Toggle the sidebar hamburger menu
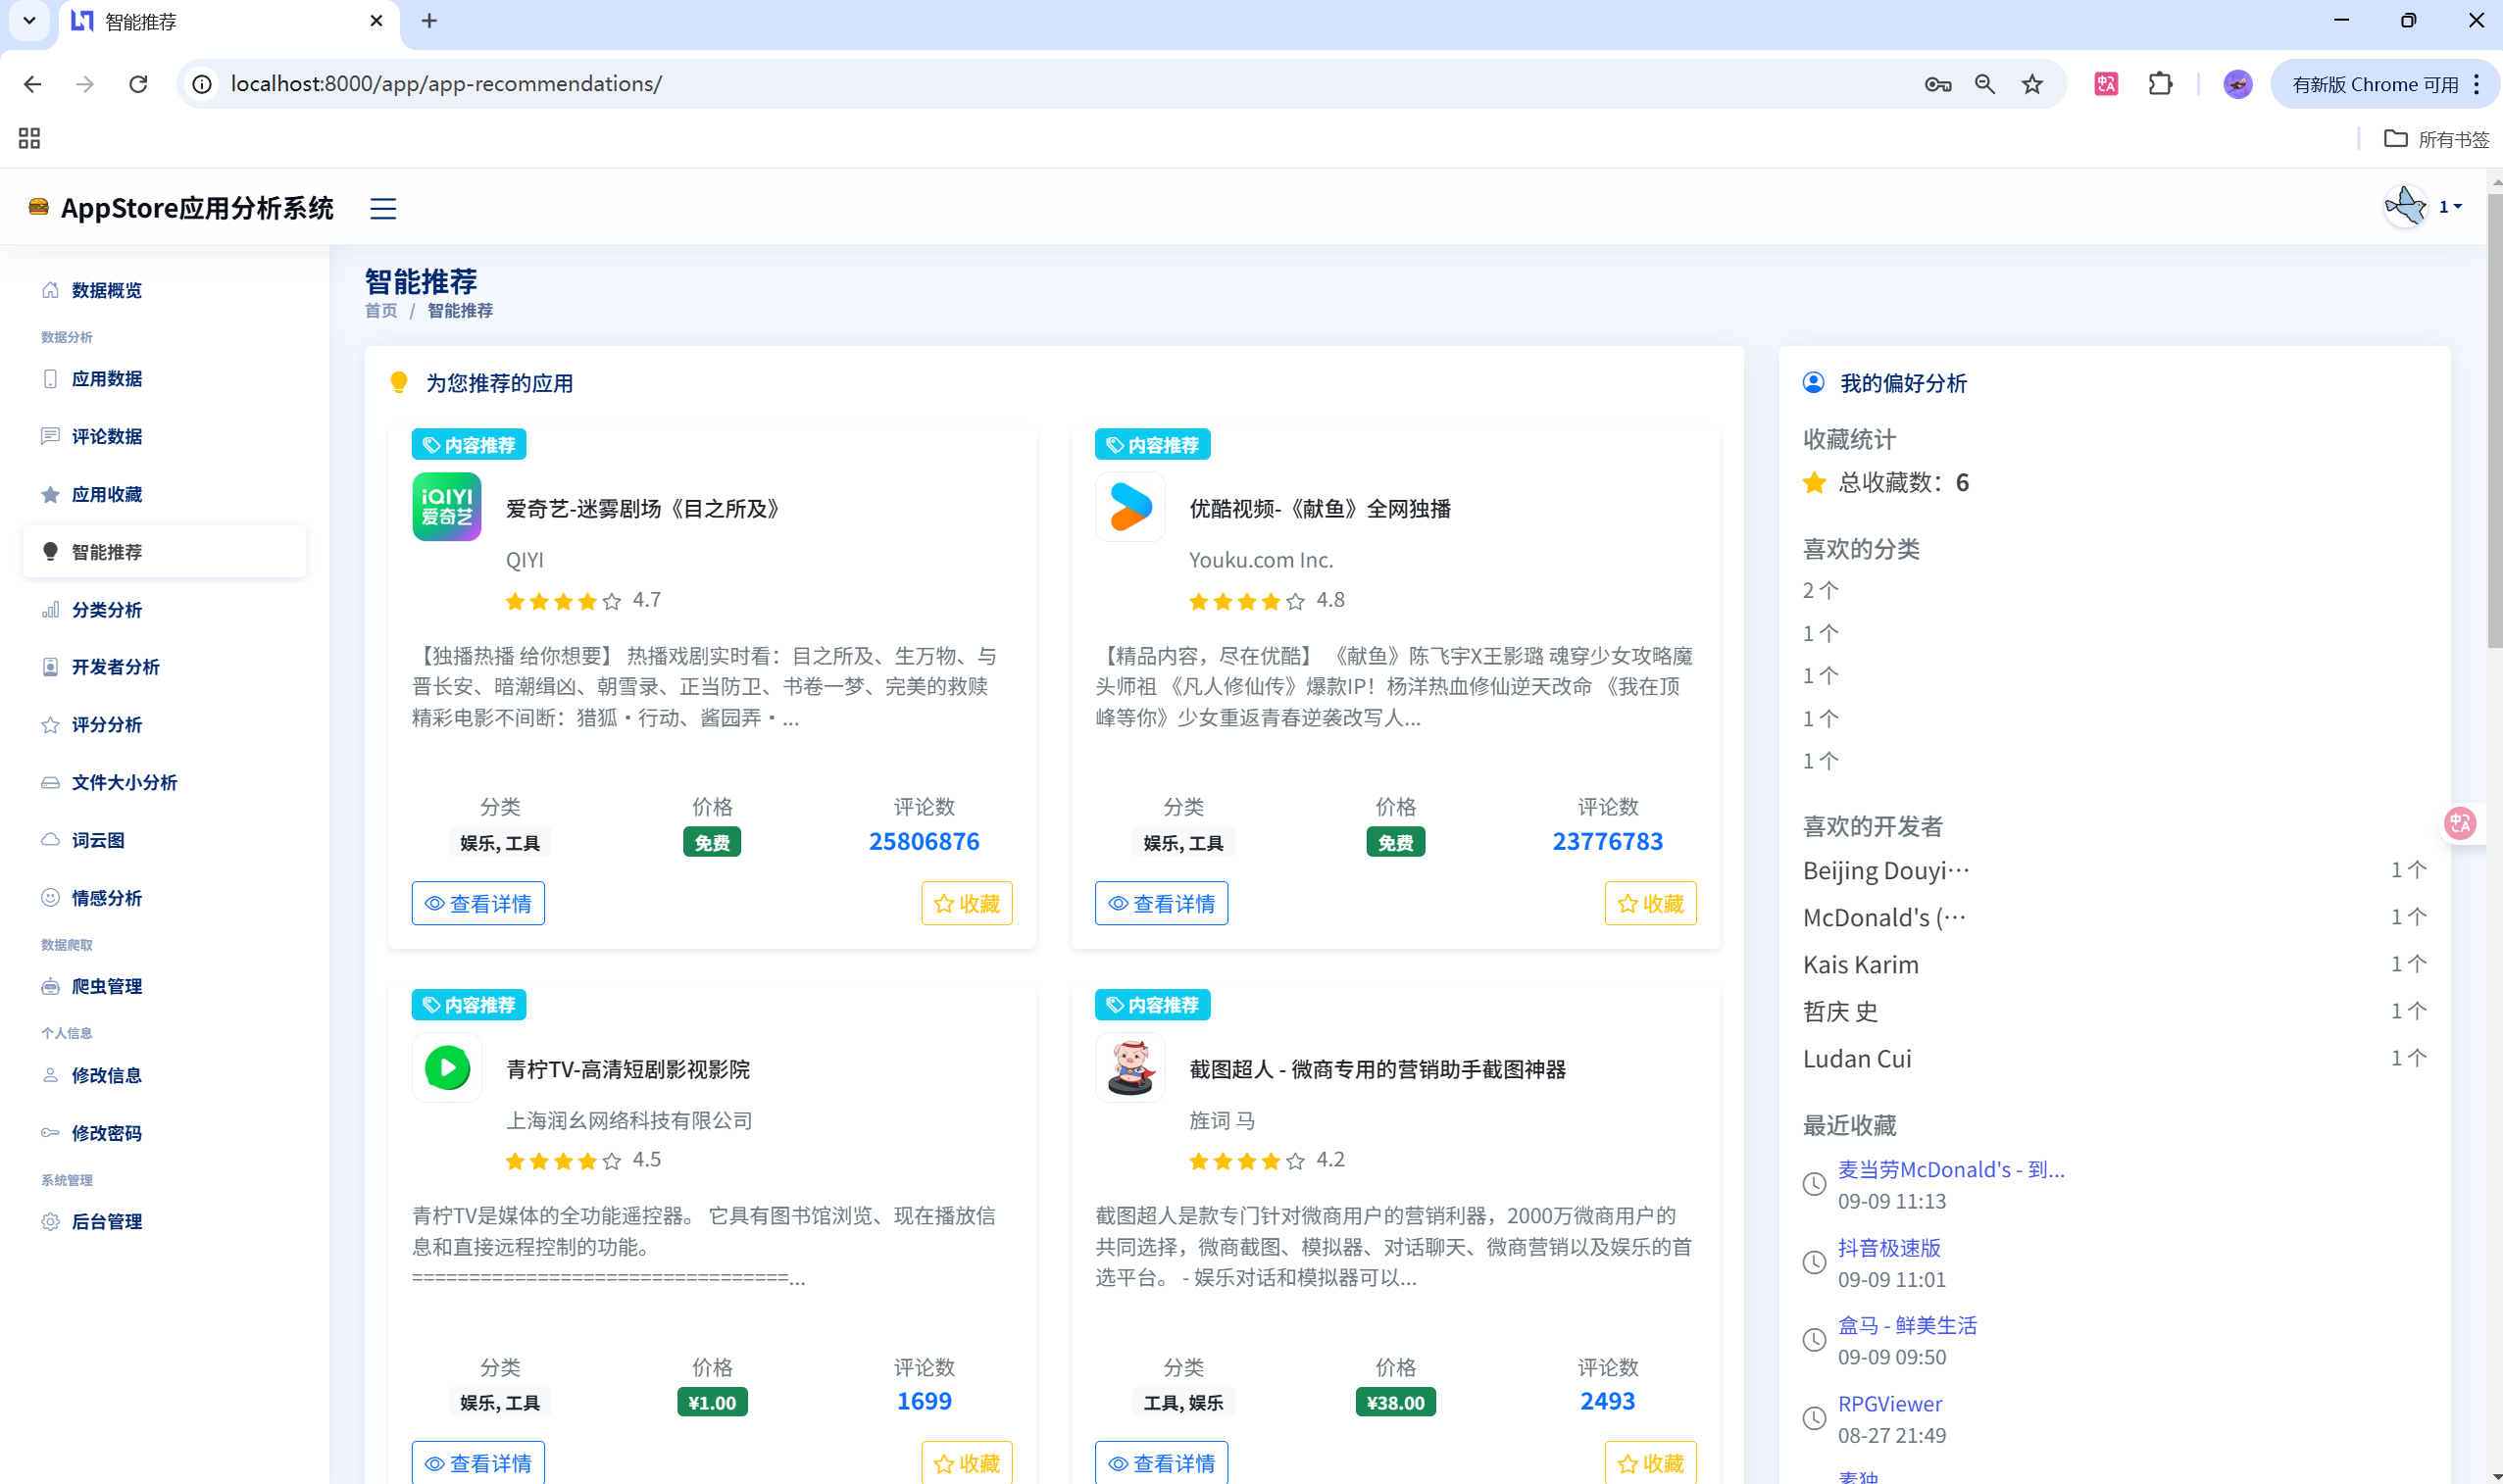The image size is (2503, 1484). (x=383, y=208)
